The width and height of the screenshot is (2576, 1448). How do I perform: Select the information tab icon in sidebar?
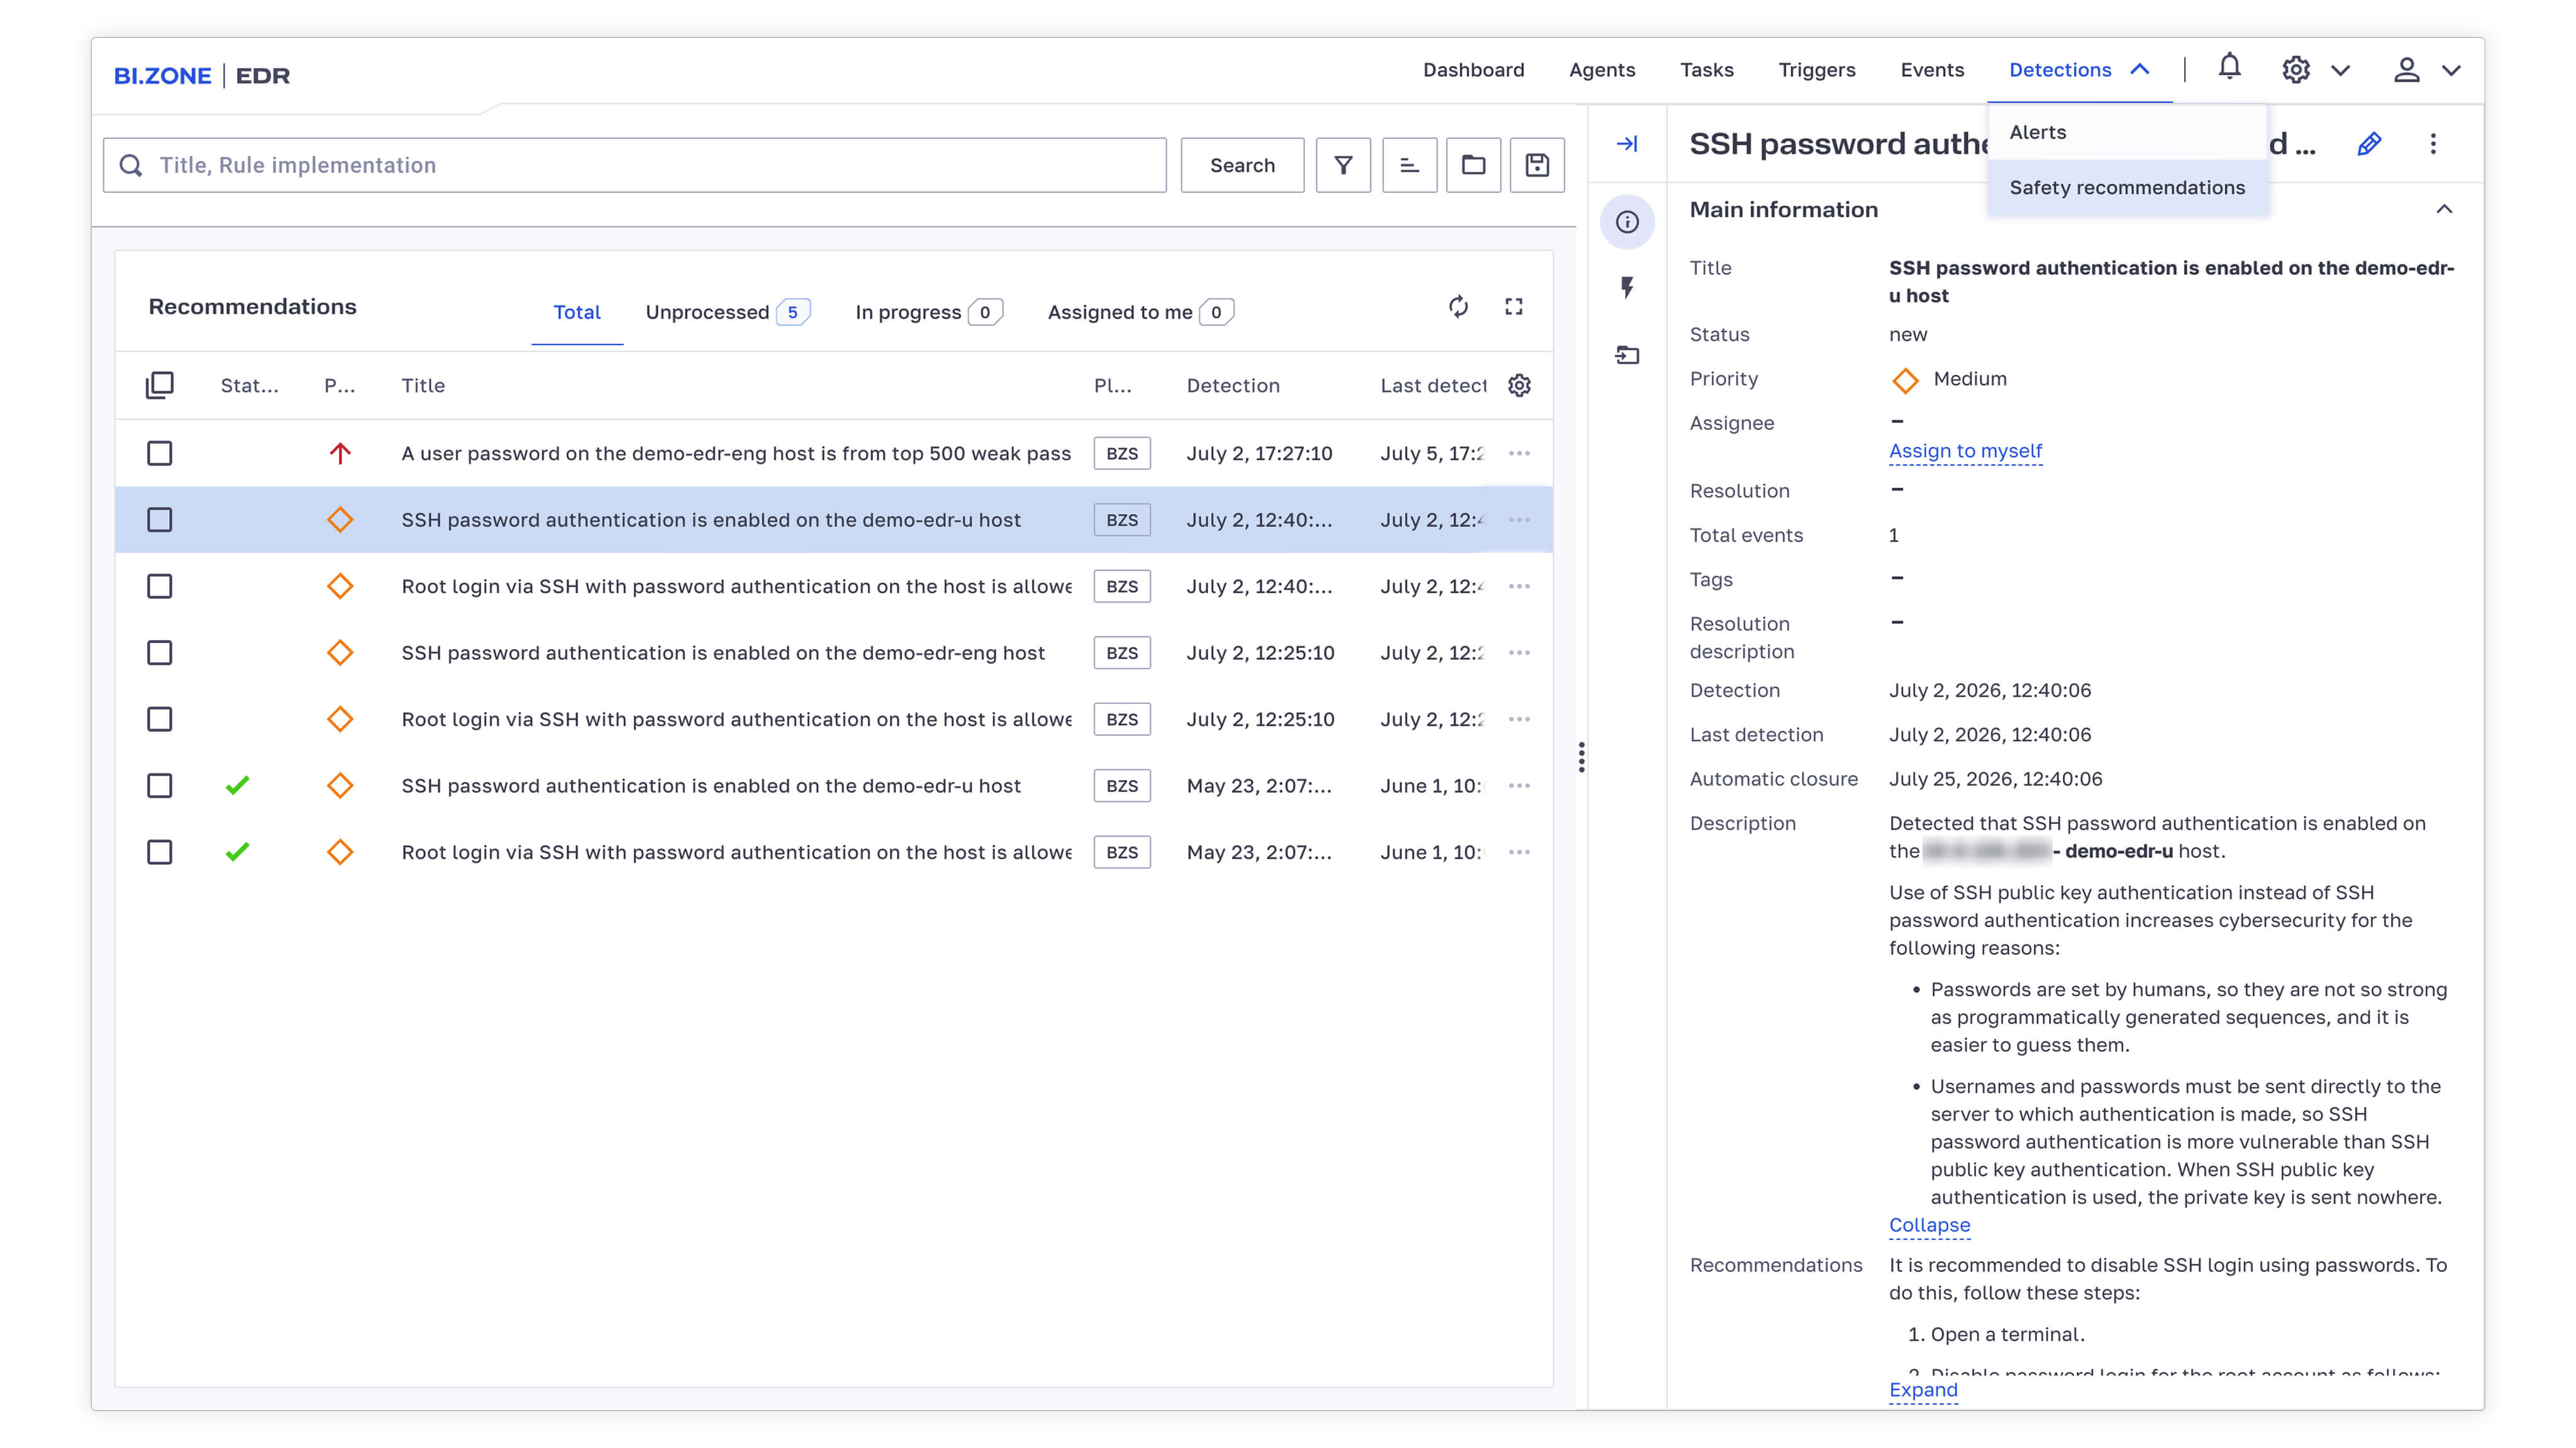[x=1627, y=222]
